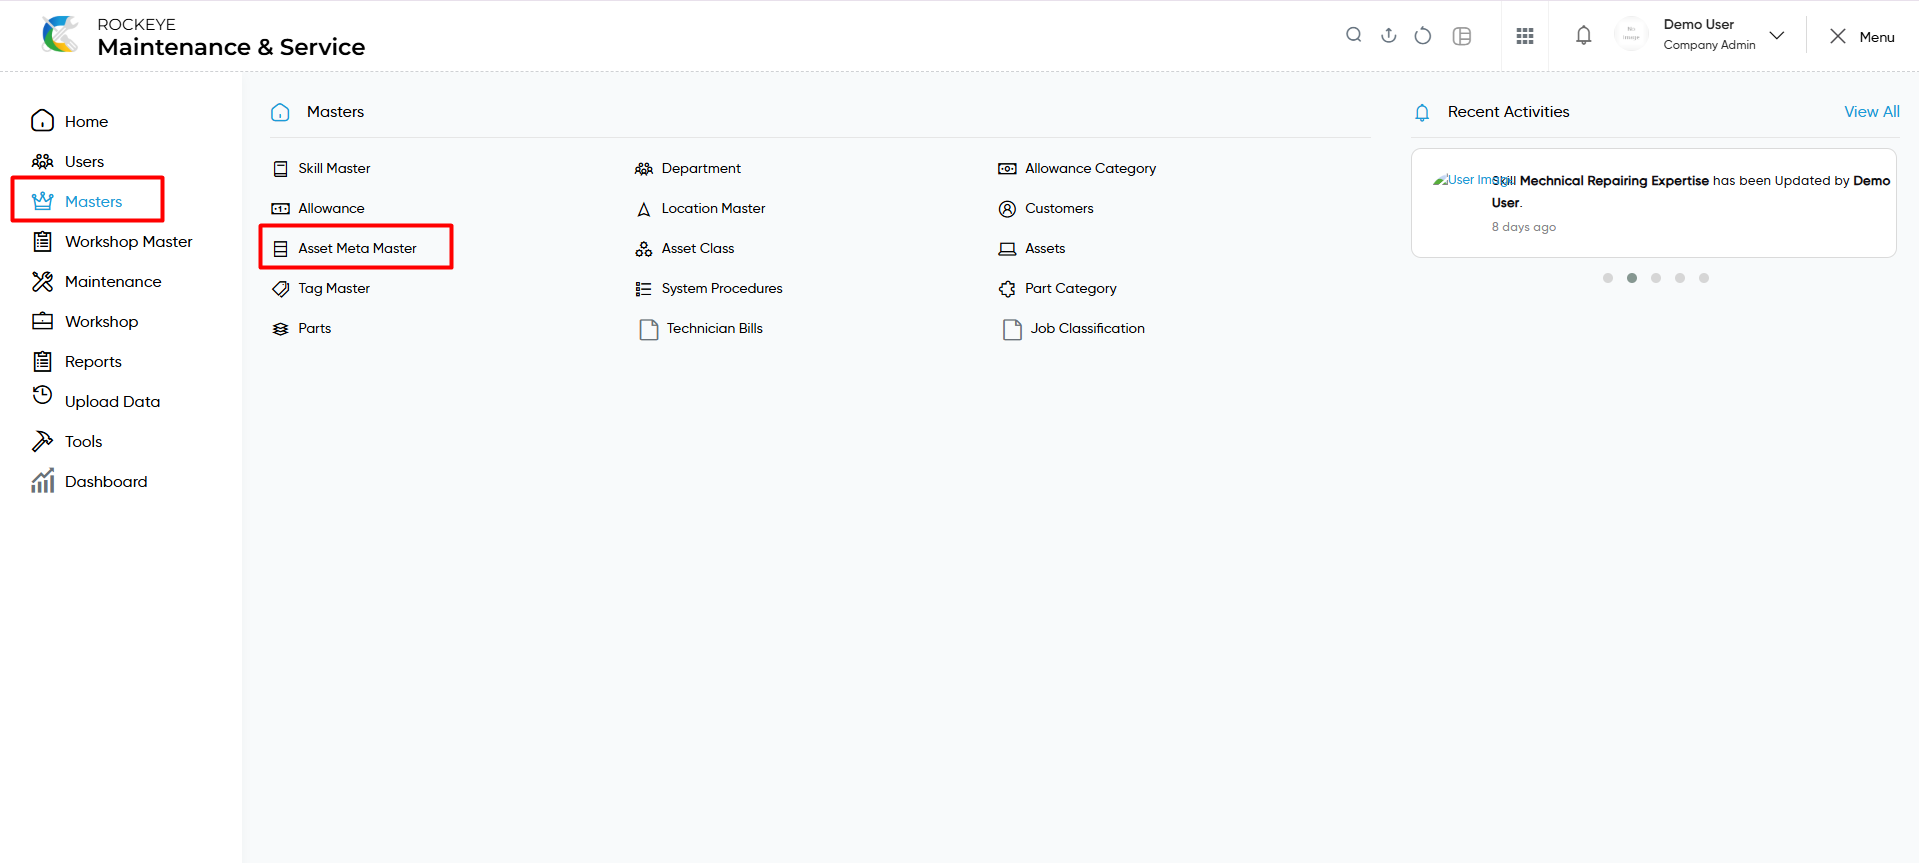This screenshot has height=863, width=1919.
Task: Click the Asset Class icon
Action: coord(644,248)
